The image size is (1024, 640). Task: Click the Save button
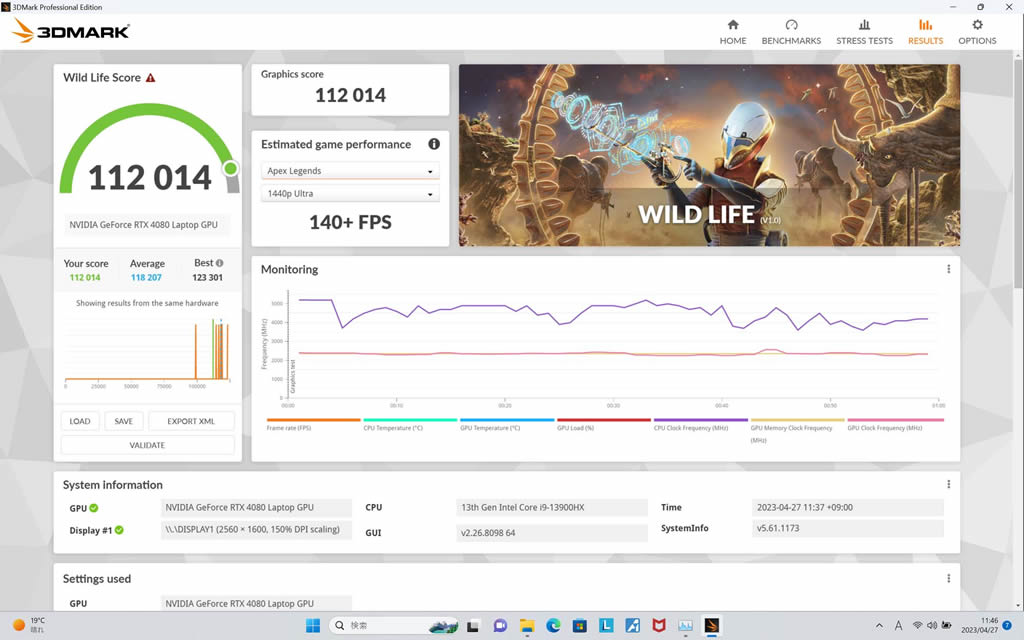pyautogui.click(x=123, y=421)
